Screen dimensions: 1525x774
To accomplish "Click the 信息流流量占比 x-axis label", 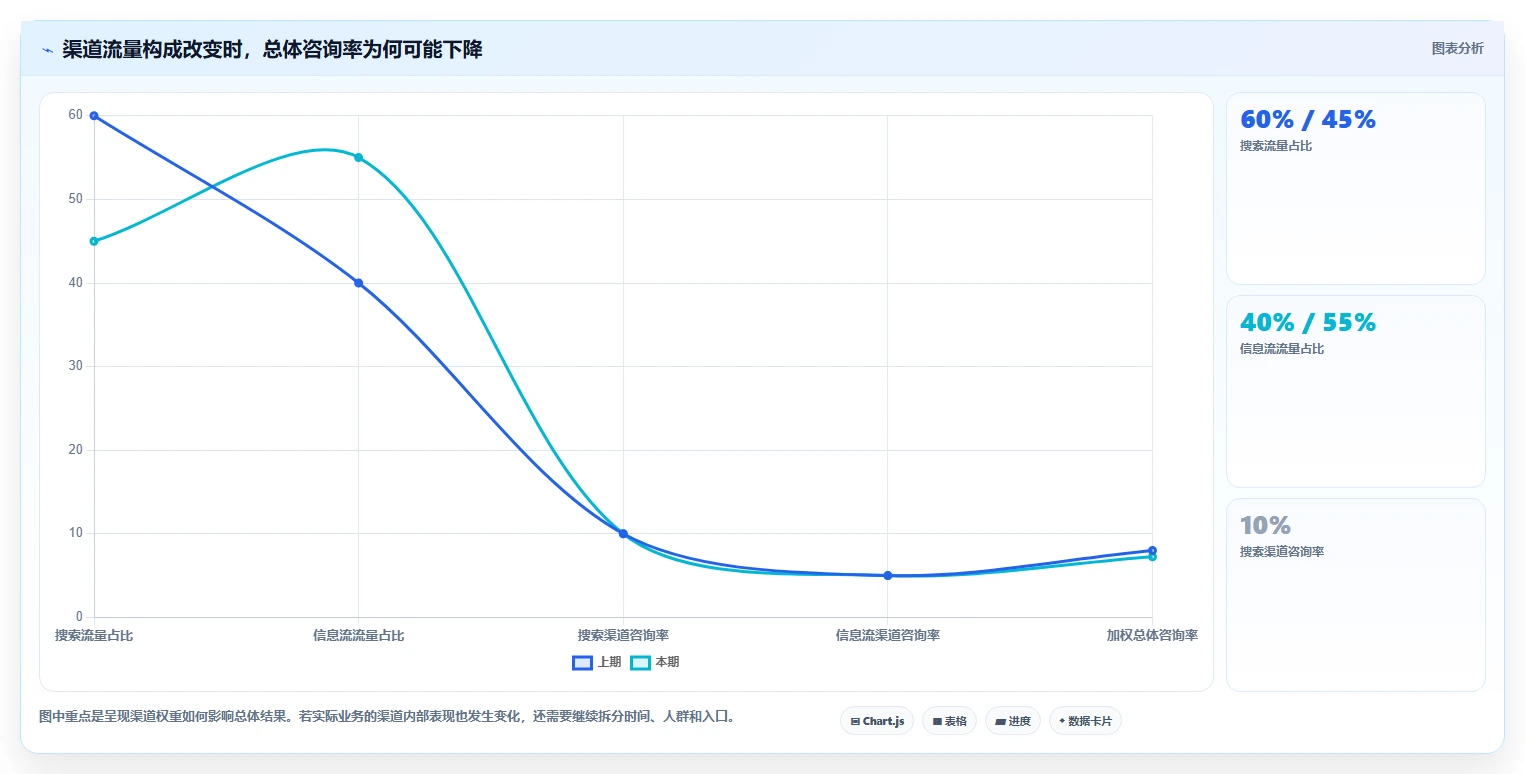I will pos(359,635).
